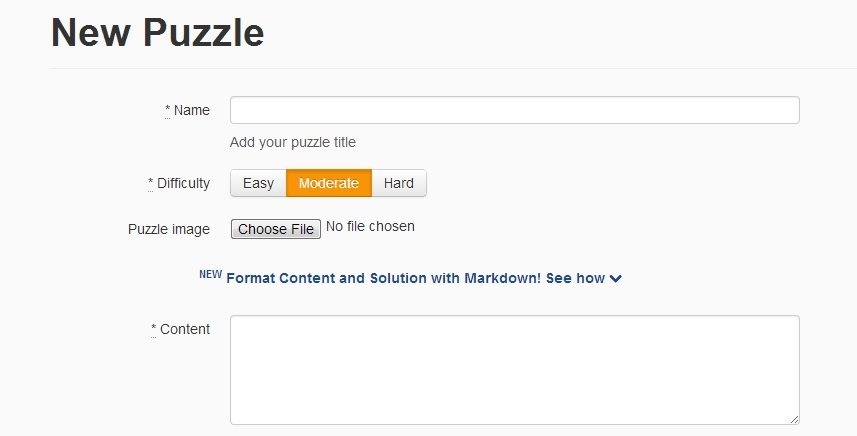Click the Name field label
This screenshot has width=857, height=436.
tap(192, 110)
